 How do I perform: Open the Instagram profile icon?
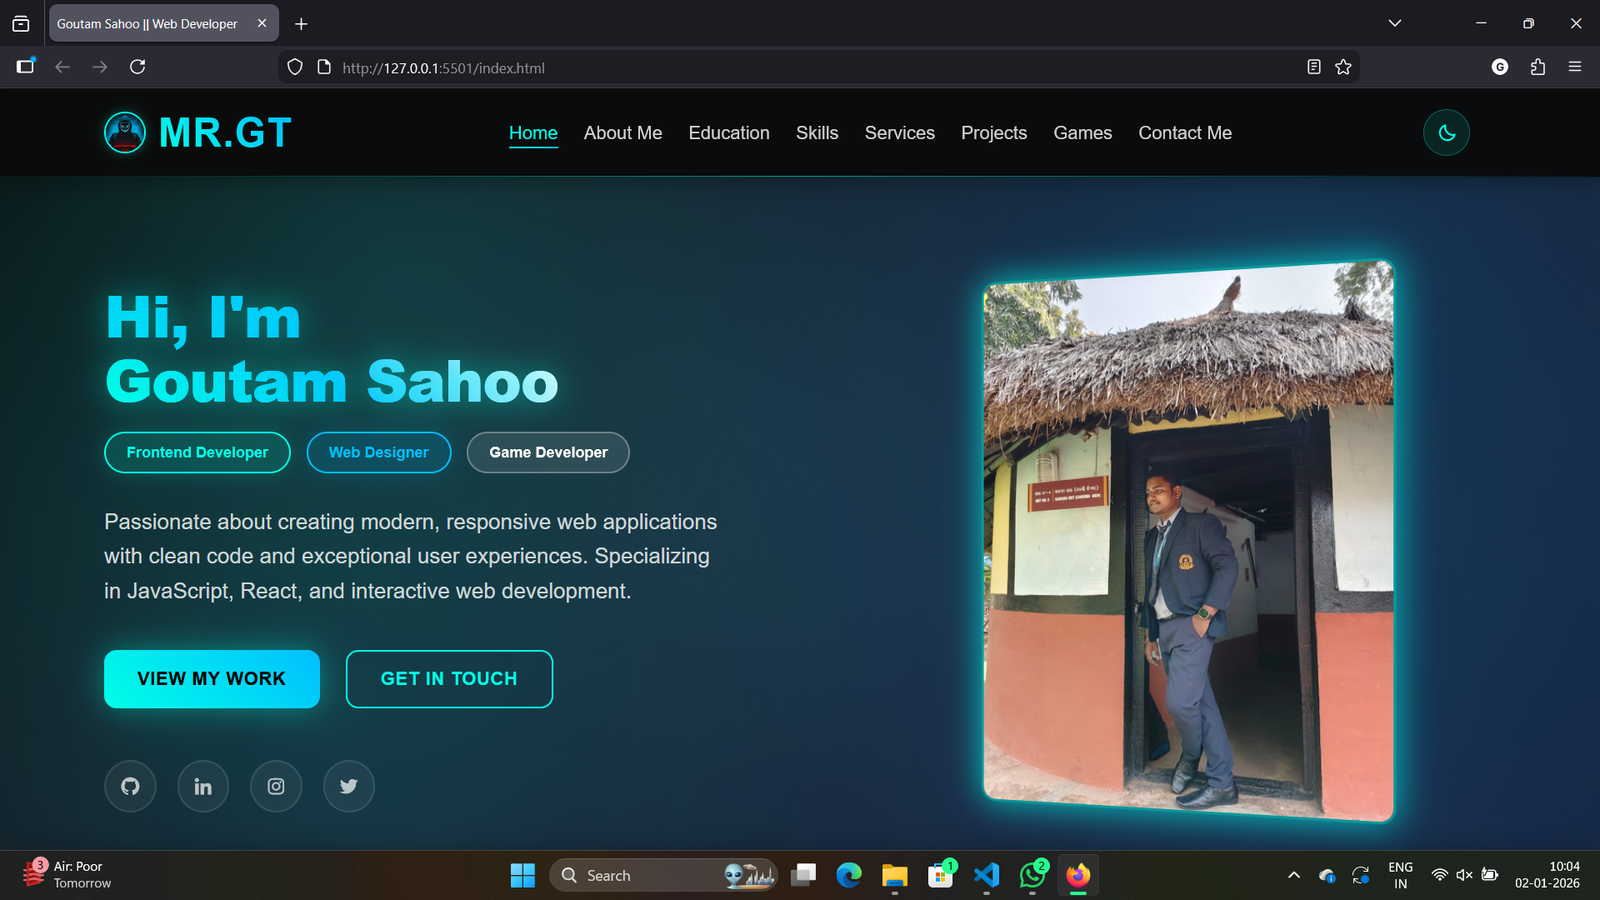[x=276, y=786]
